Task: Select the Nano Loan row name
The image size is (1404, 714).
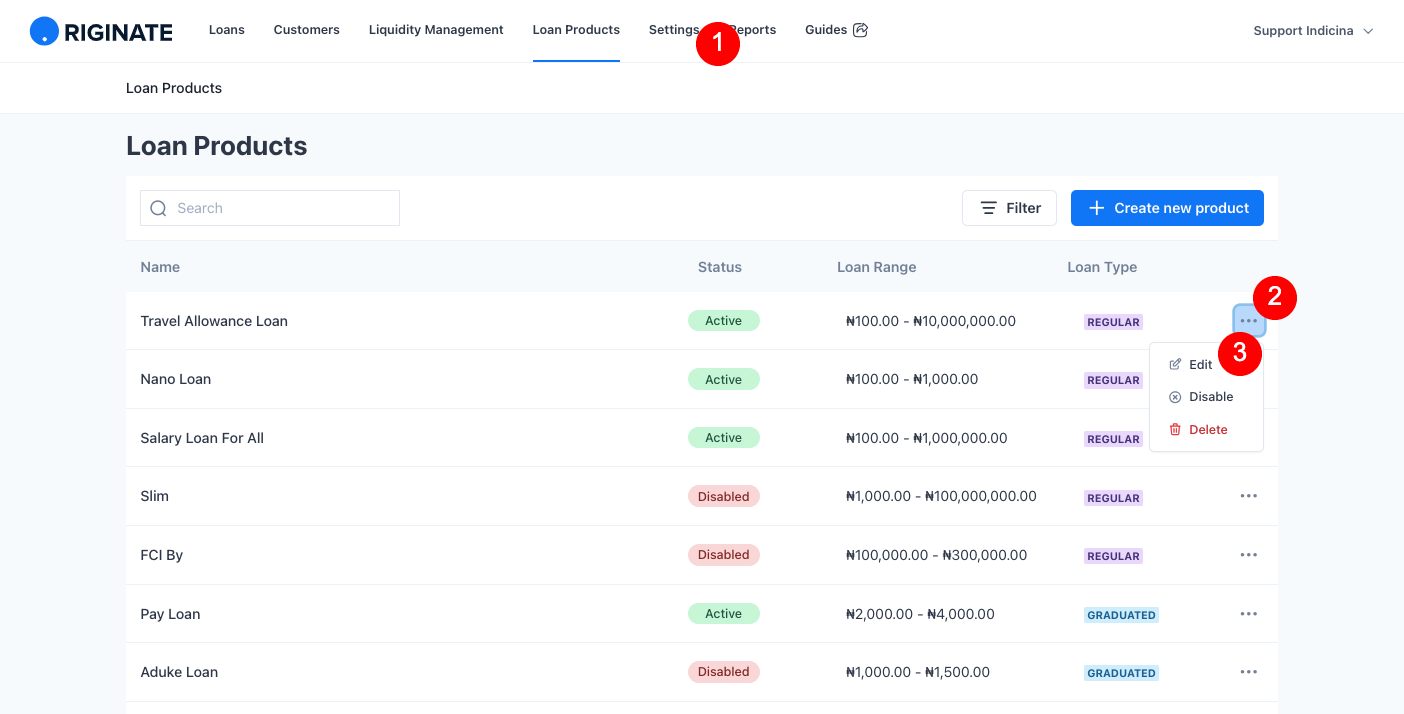Action: point(176,379)
